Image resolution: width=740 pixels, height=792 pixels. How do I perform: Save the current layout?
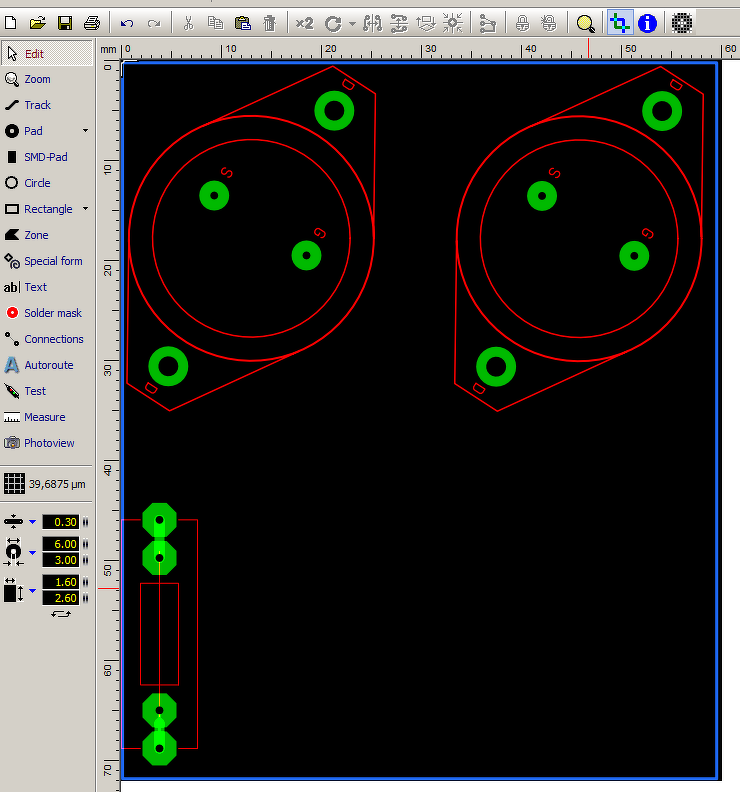pos(65,23)
